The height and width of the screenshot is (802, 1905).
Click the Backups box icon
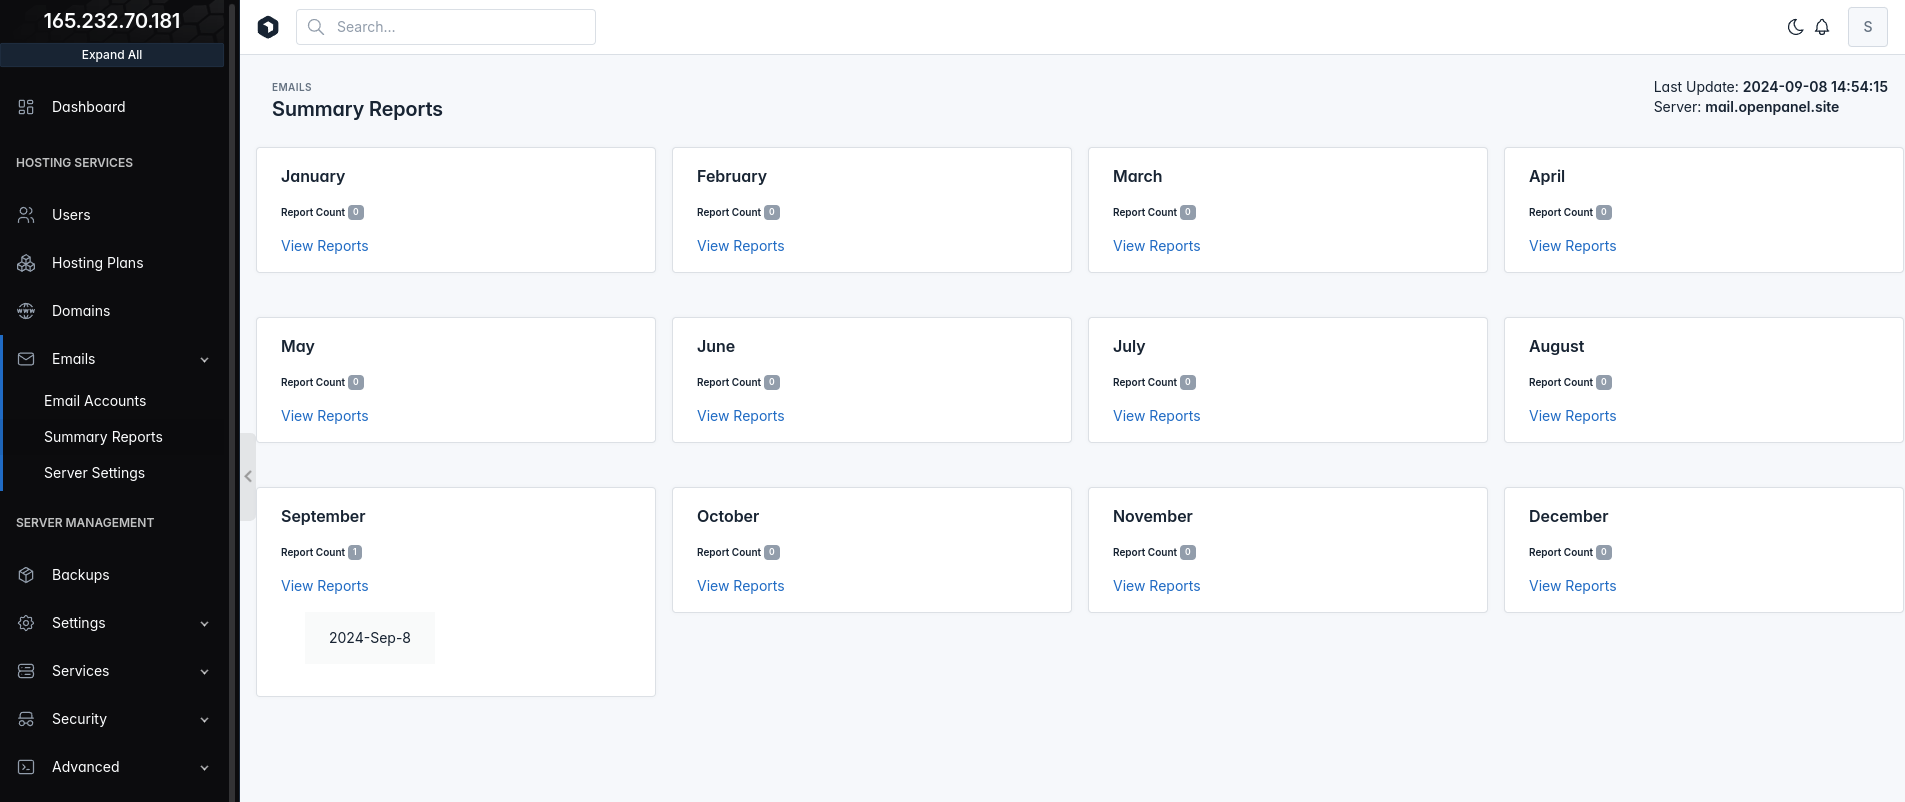[26, 575]
